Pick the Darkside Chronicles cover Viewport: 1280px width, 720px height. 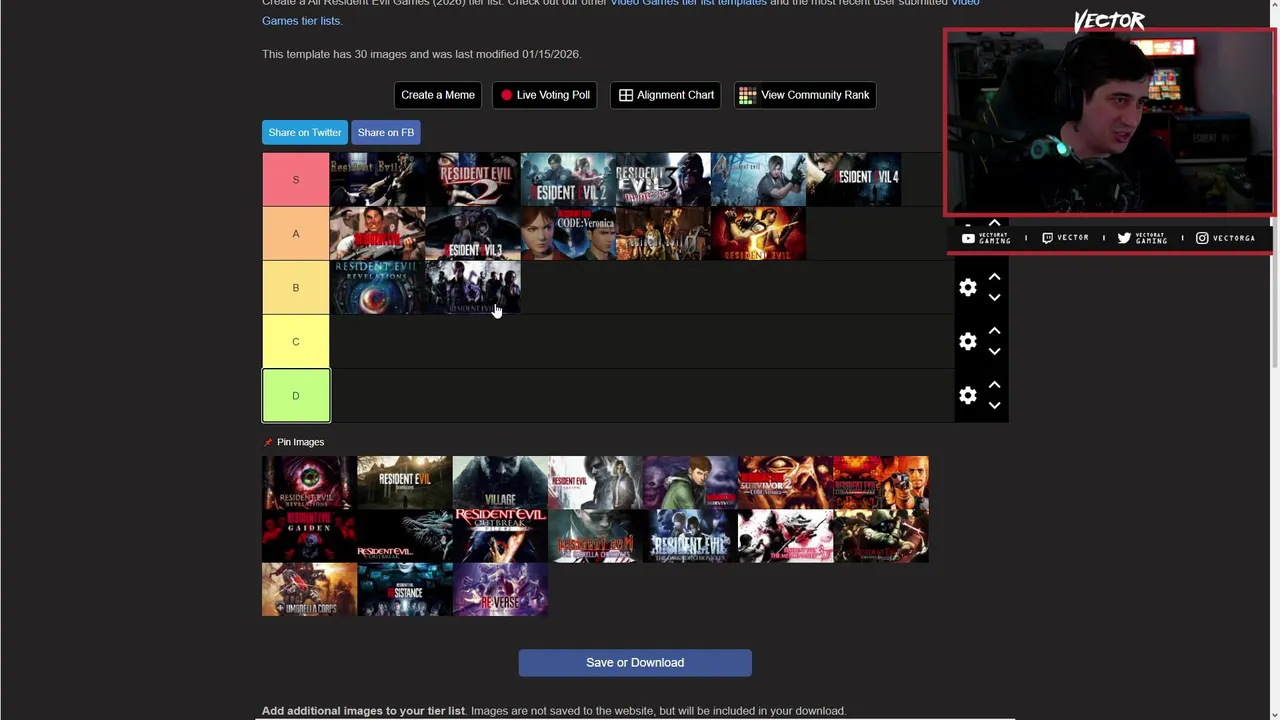click(x=690, y=536)
